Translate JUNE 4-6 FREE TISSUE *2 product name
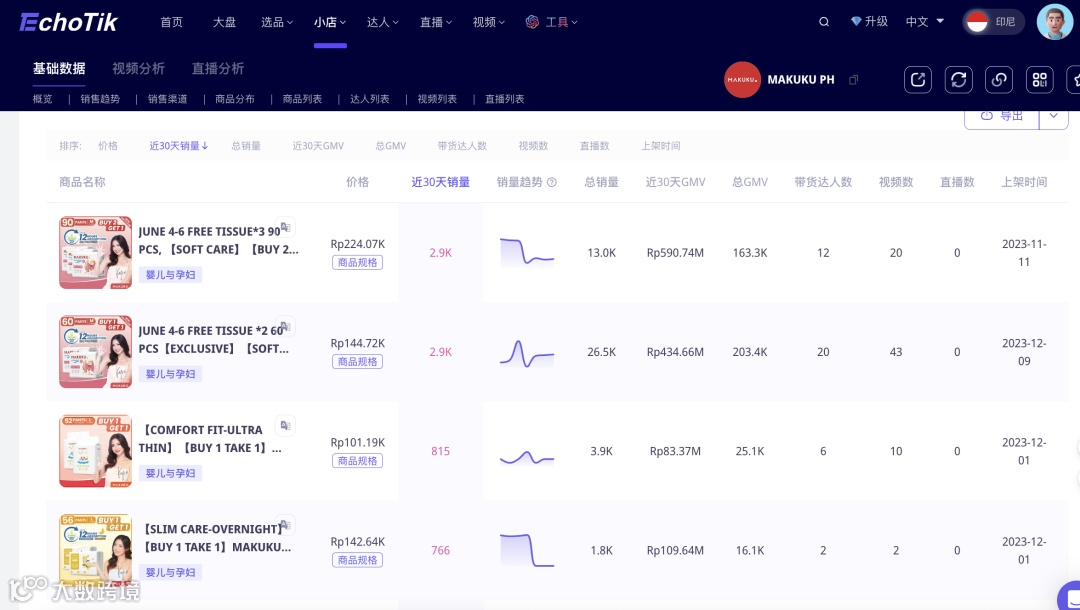 tap(285, 326)
